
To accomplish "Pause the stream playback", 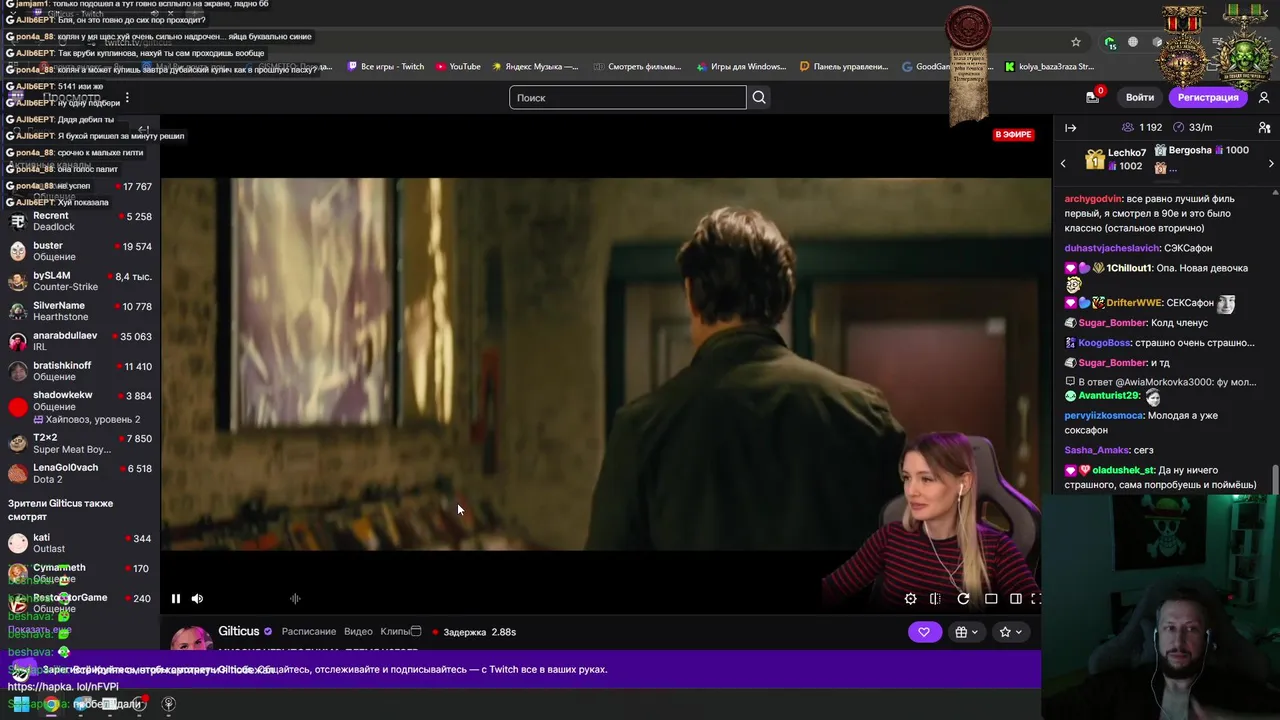I will 176,599.
